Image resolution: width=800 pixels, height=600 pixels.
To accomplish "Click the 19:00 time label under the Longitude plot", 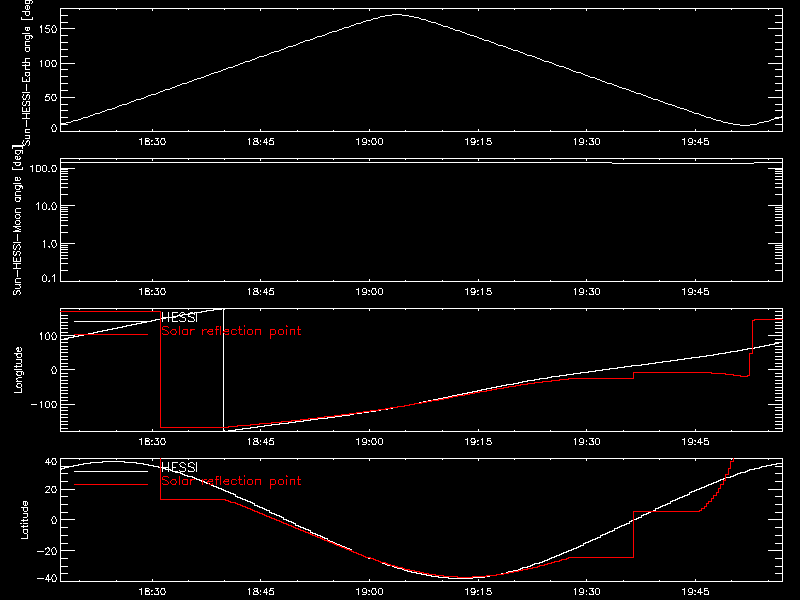I will [x=369, y=442].
